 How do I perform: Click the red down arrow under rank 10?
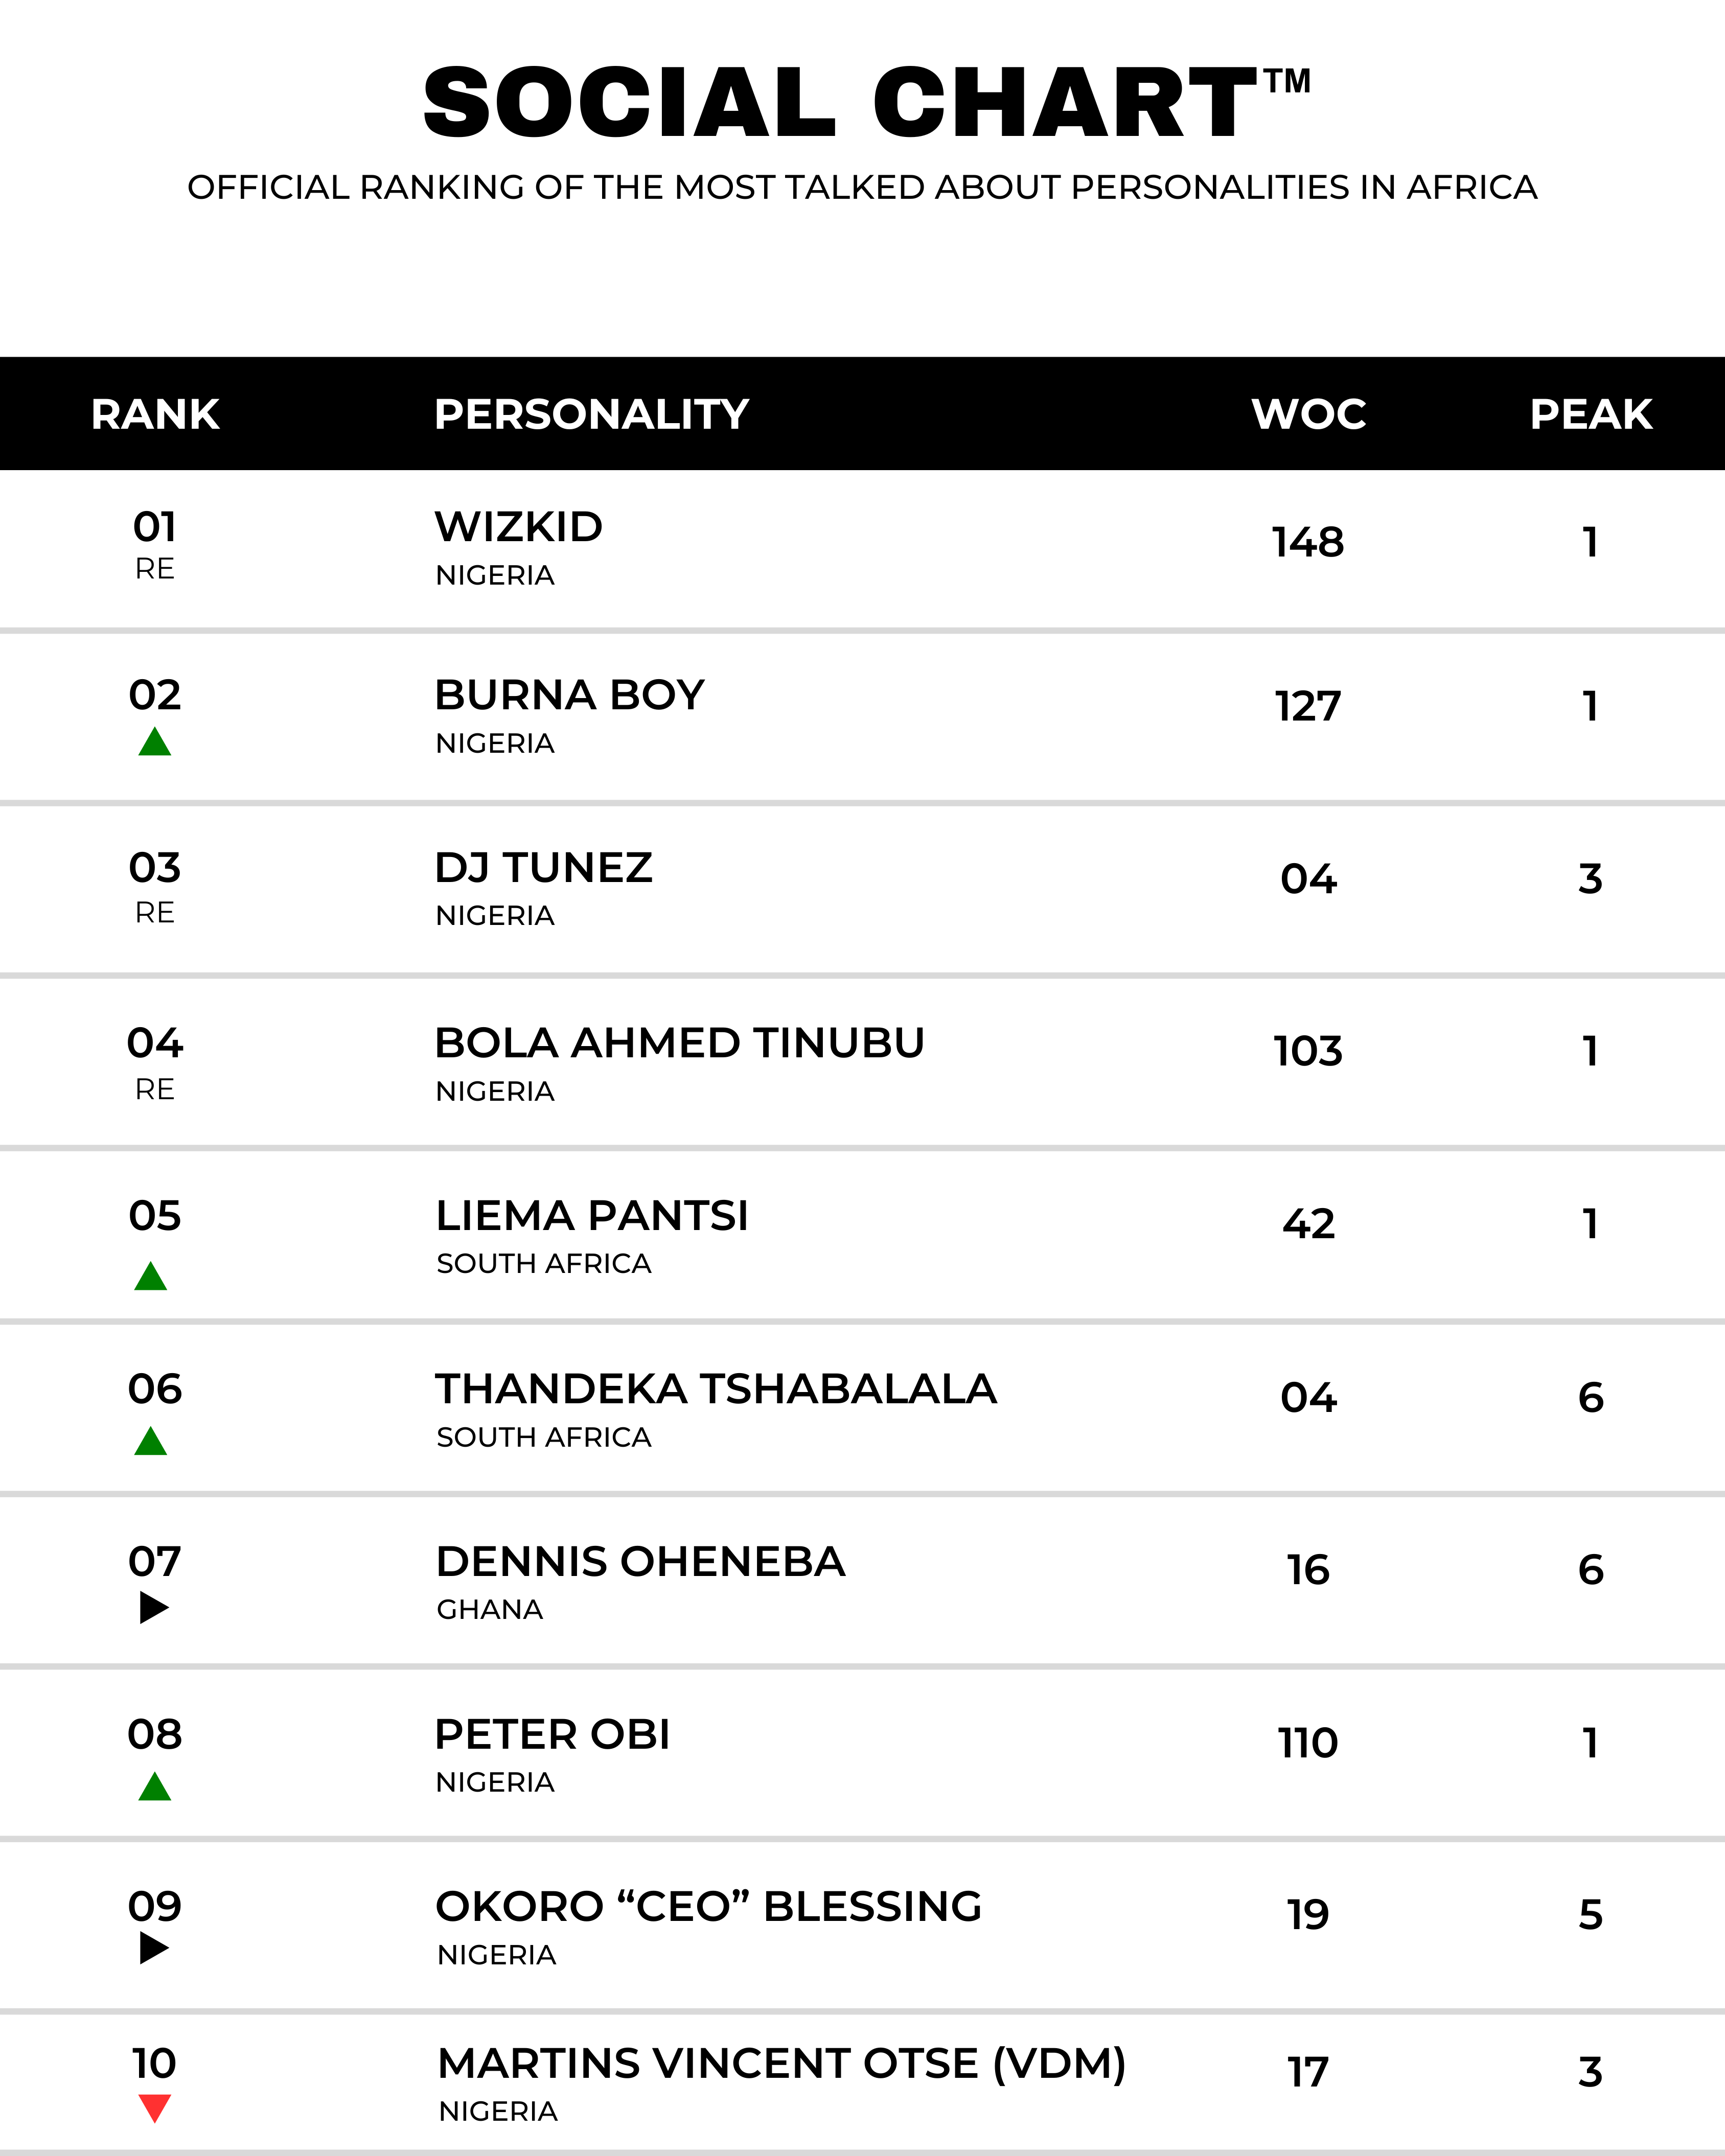[155, 2108]
